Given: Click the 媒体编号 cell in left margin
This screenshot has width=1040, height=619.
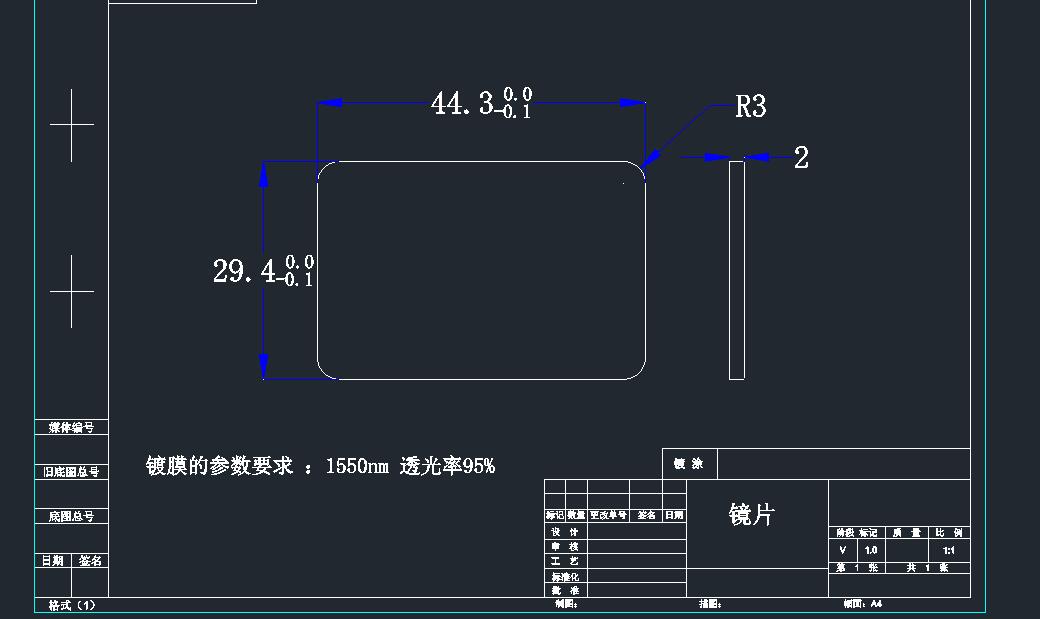Looking at the screenshot, I should (x=71, y=428).
